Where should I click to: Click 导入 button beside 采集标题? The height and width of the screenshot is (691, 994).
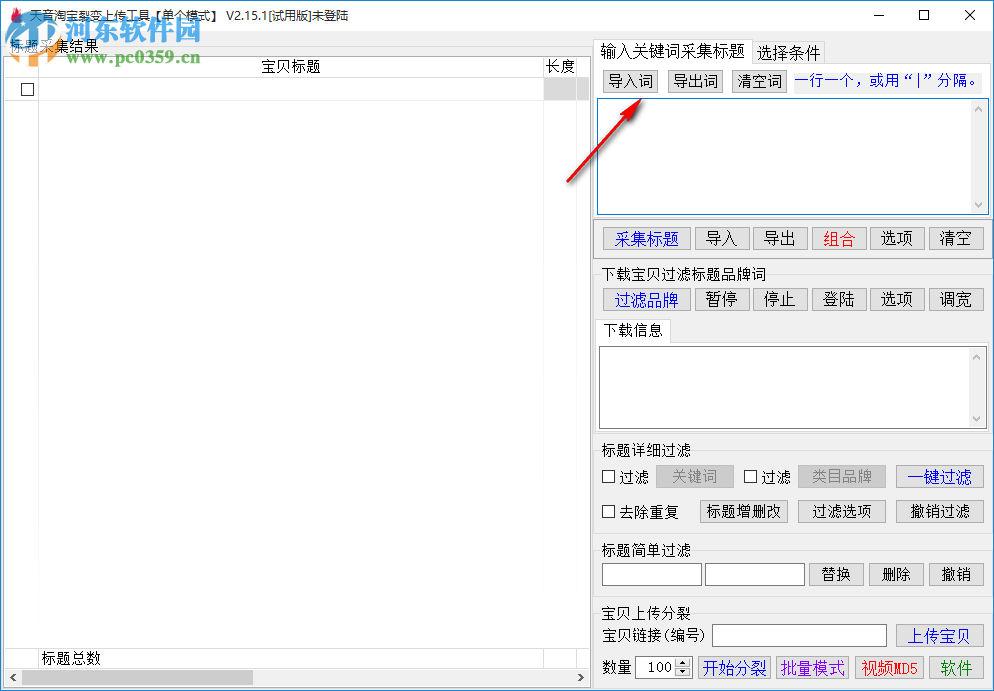[722, 239]
